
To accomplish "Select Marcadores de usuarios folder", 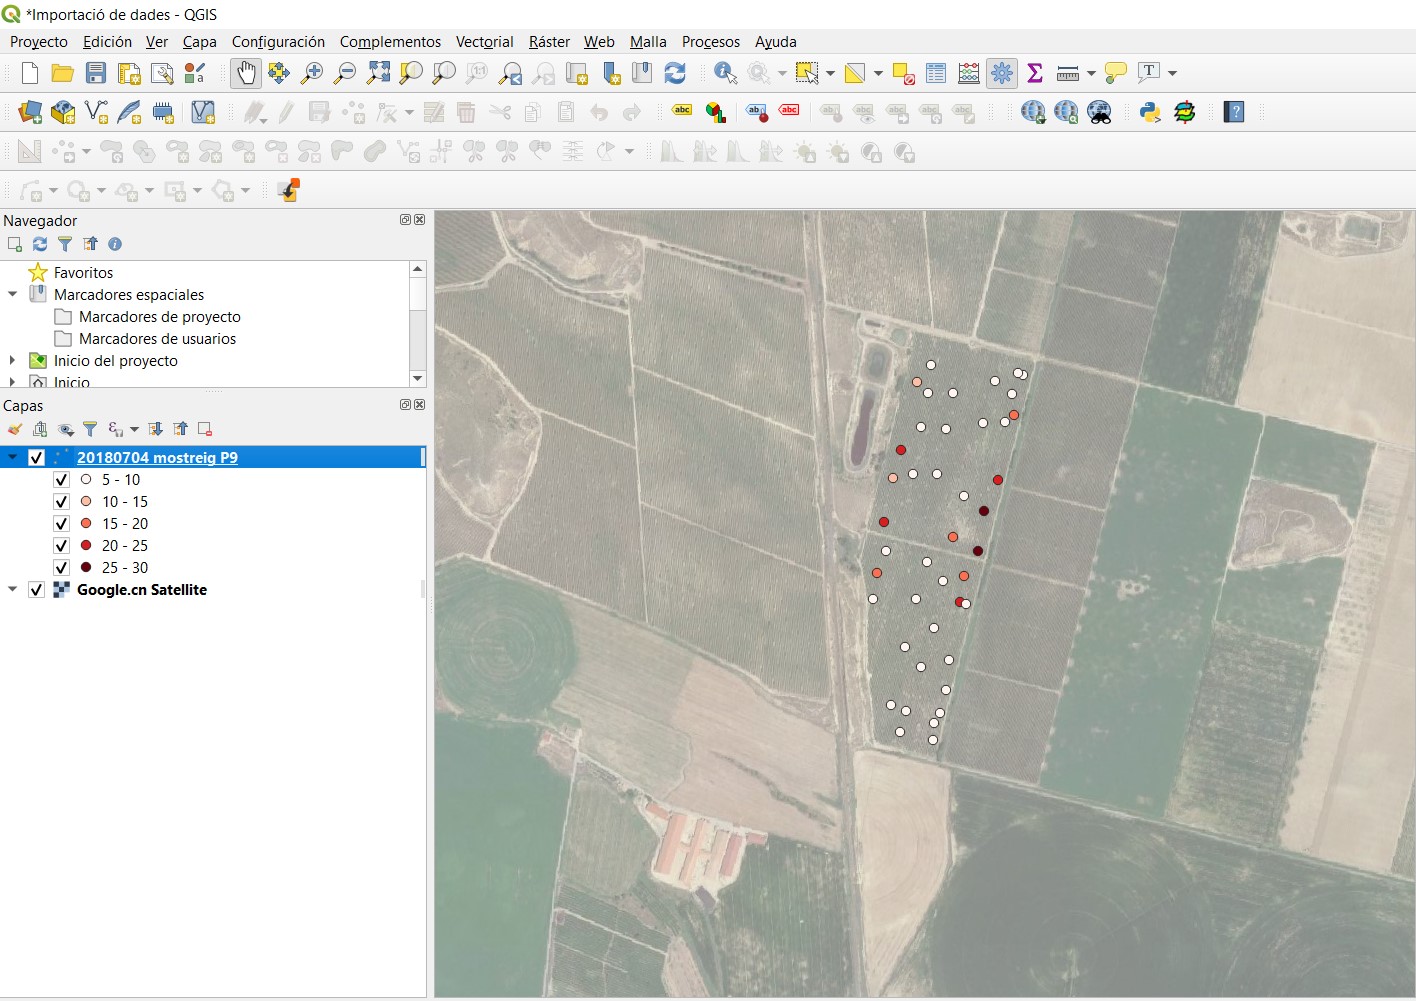I will point(158,338).
